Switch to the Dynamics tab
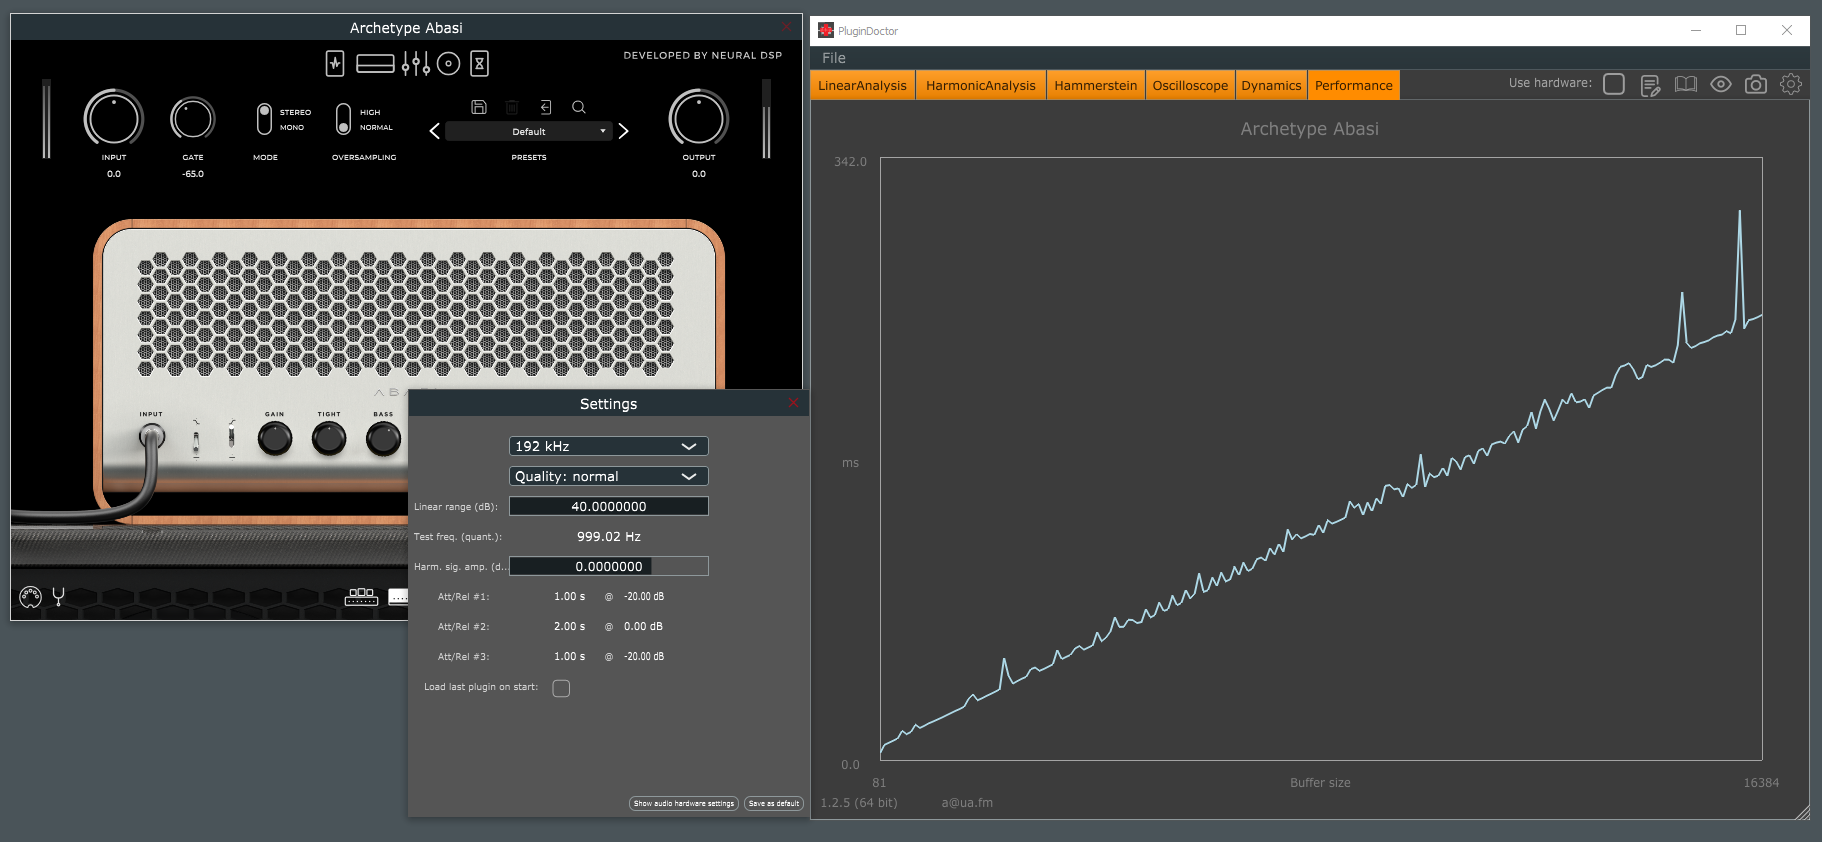The image size is (1822, 842). coord(1271,85)
